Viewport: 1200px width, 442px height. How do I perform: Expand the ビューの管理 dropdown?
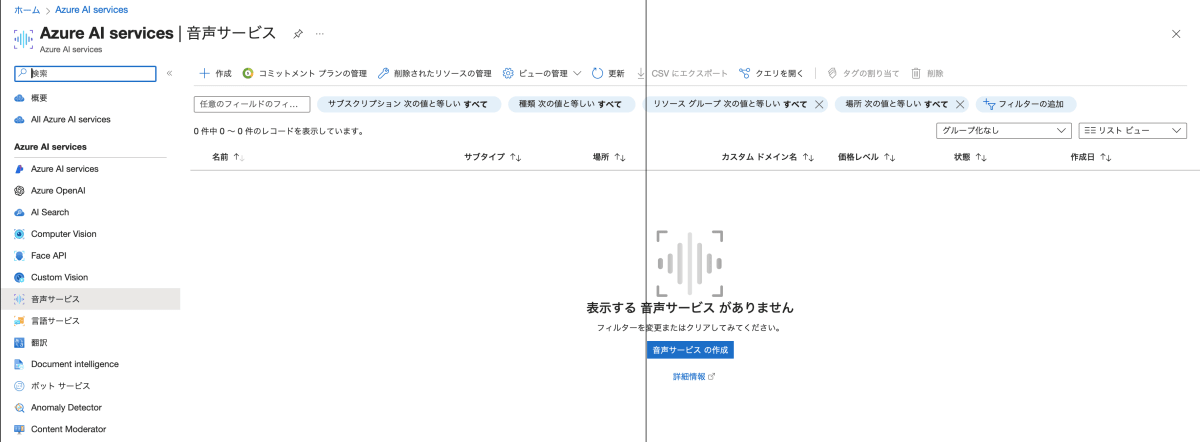pos(542,73)
